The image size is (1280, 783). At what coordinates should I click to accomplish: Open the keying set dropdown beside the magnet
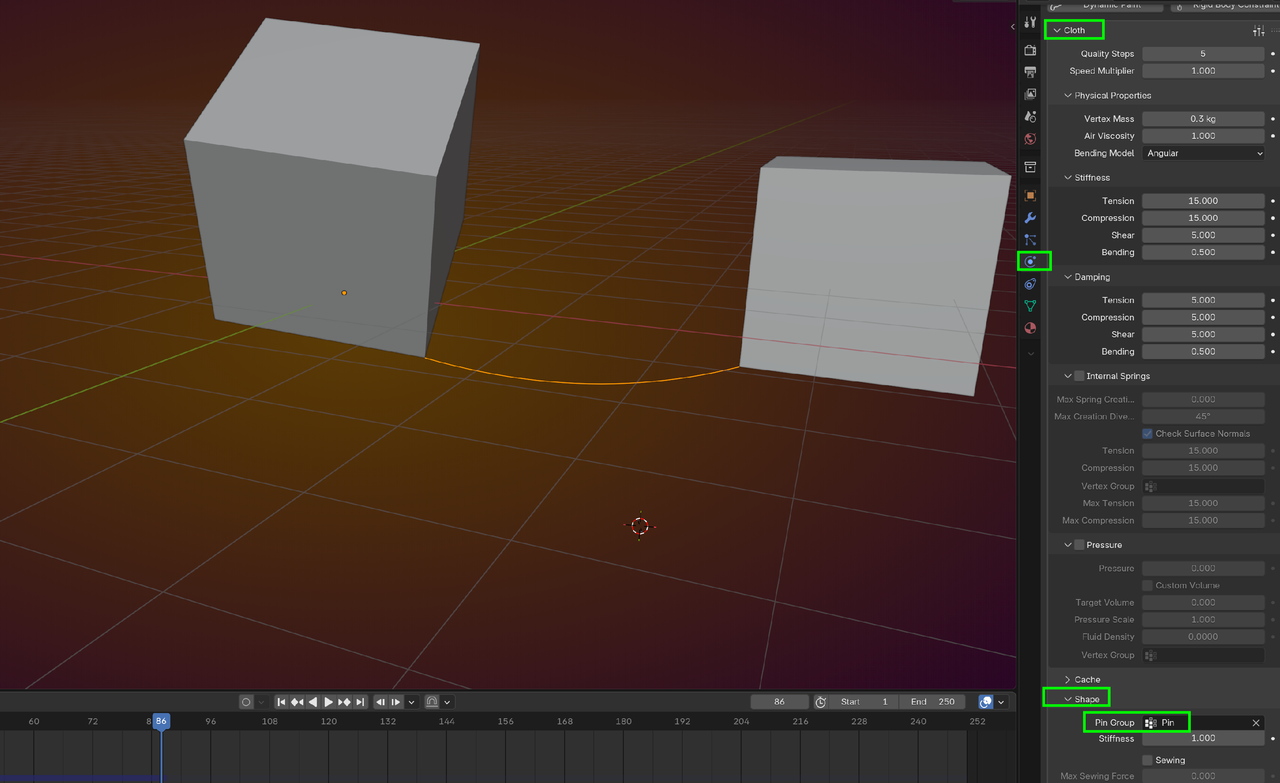[x=447, y=702]
